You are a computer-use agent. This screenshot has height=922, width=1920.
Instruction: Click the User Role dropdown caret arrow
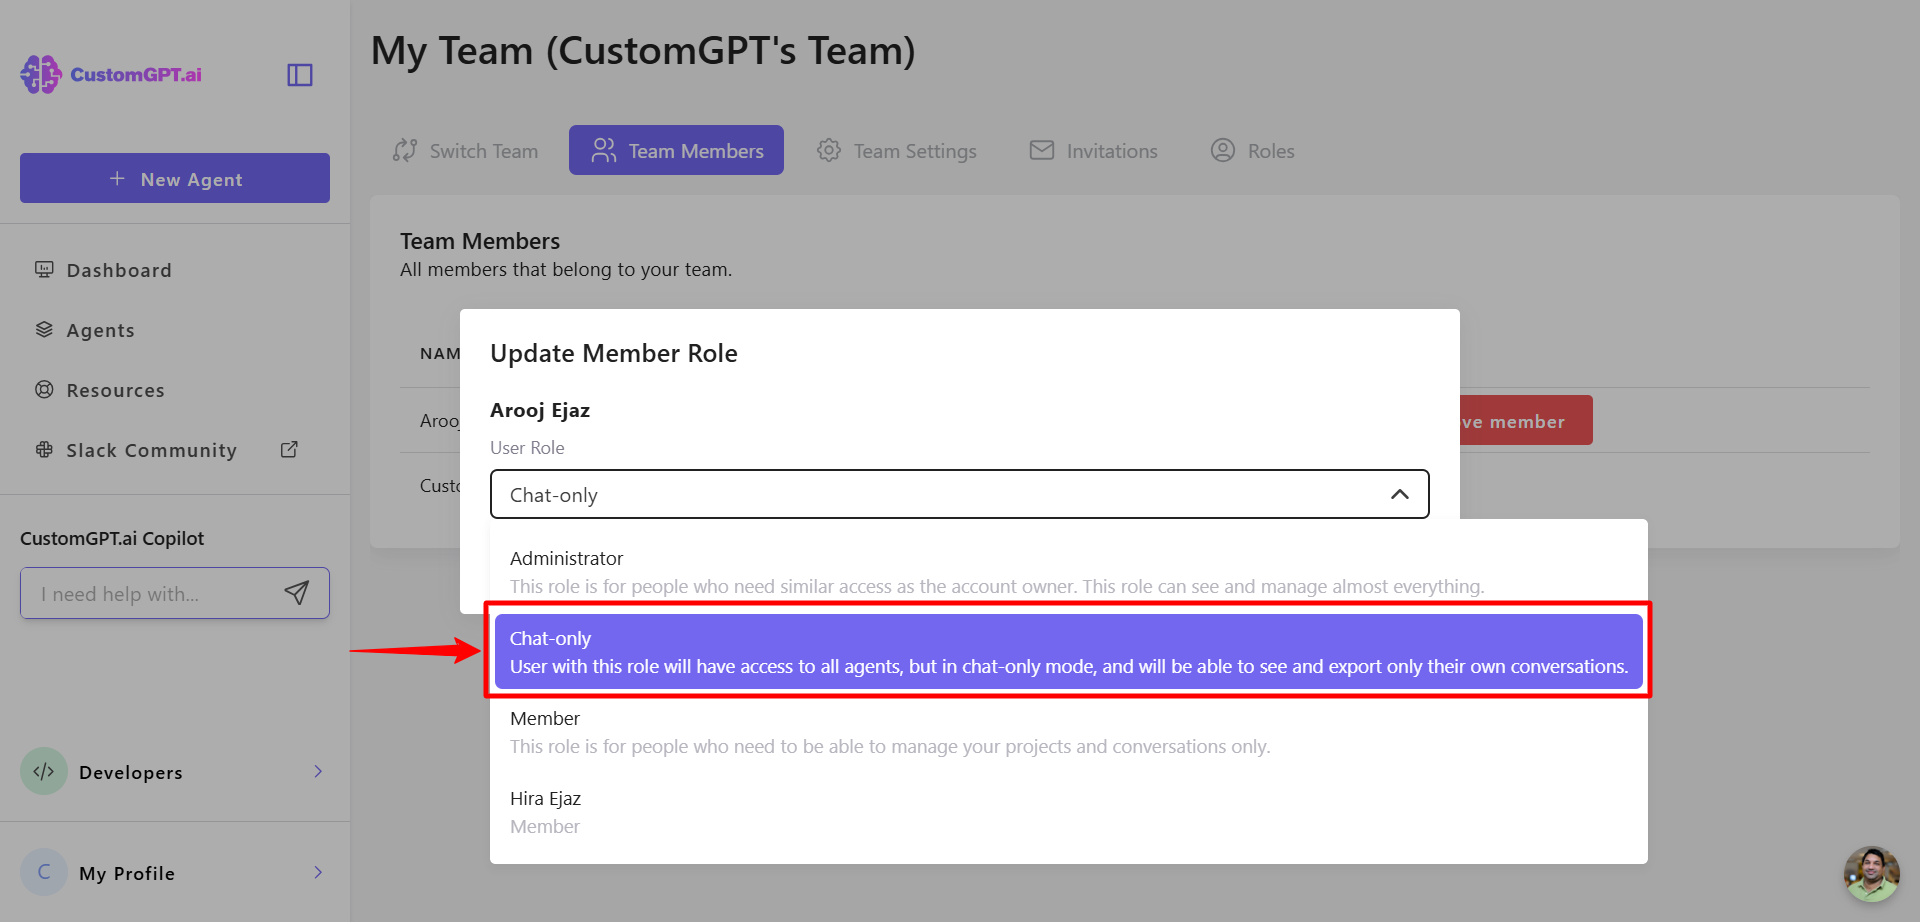coord(1400,494)
